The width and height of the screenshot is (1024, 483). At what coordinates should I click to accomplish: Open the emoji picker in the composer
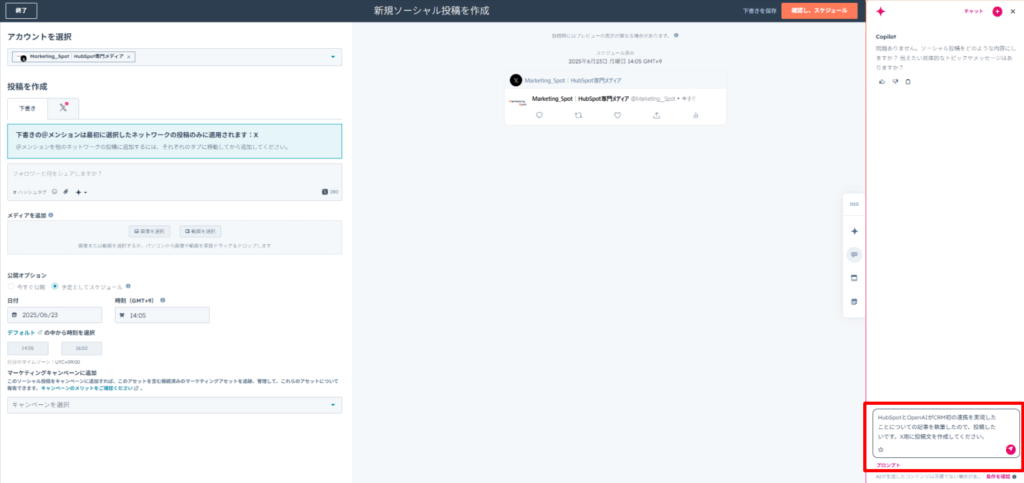click(x=55, y=192)
